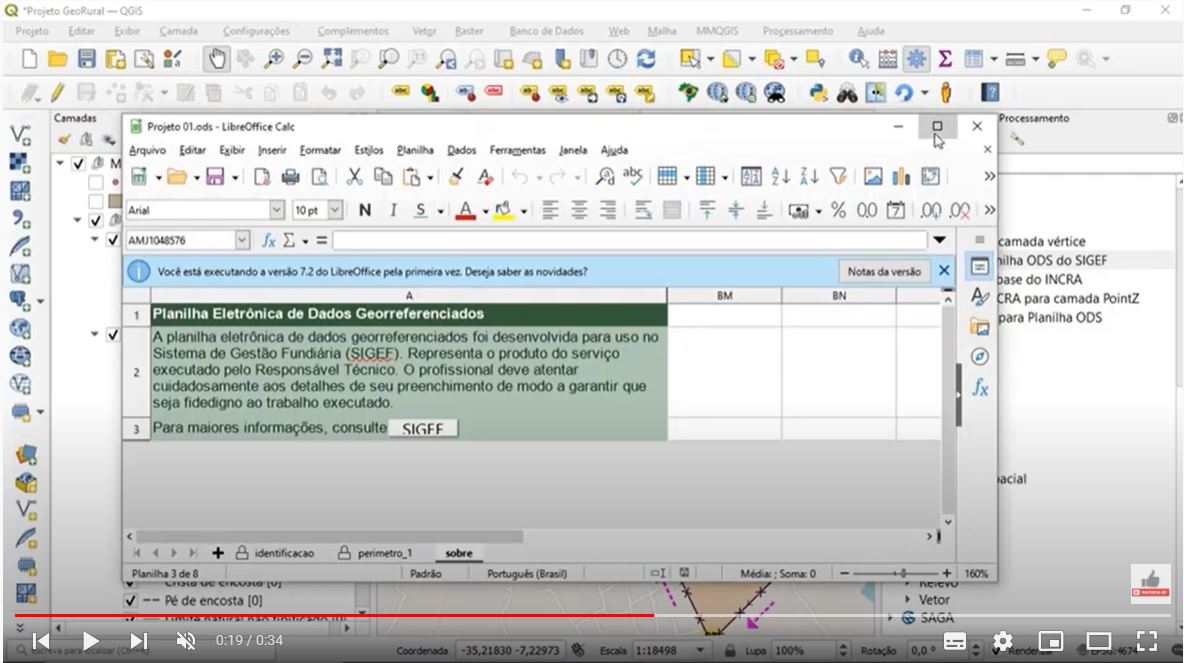Toggle the Pé de encosta layer checkbox

click(x=130, y=601)
